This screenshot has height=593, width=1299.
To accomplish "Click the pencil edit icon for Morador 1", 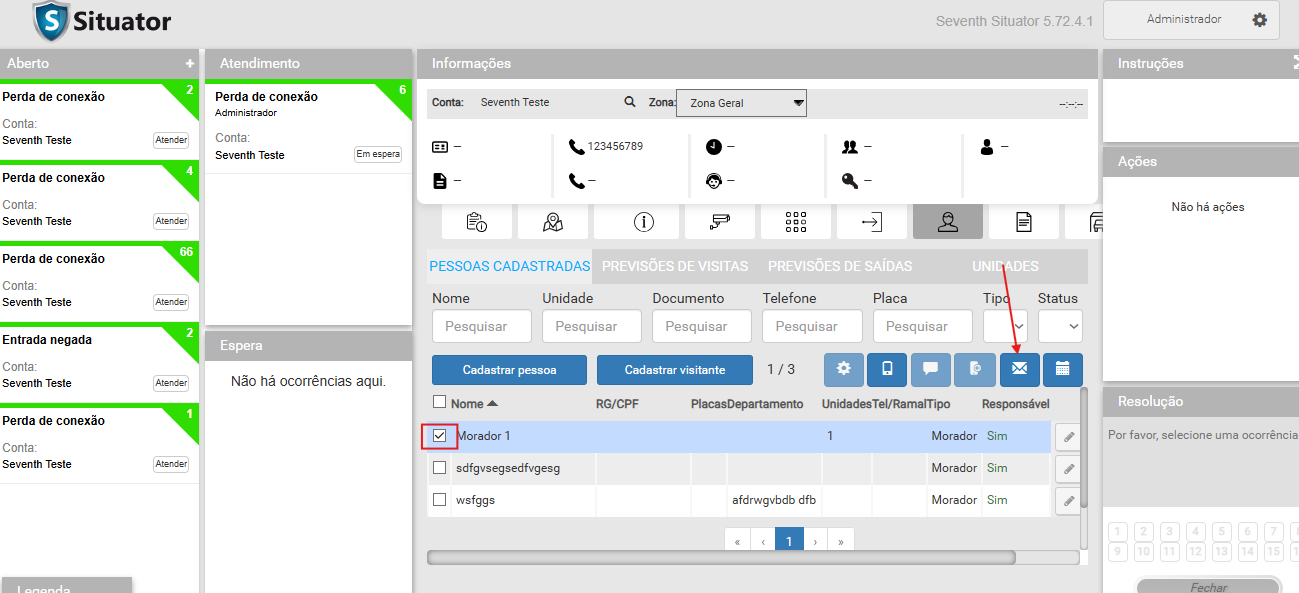I will tap(1068, 437).
